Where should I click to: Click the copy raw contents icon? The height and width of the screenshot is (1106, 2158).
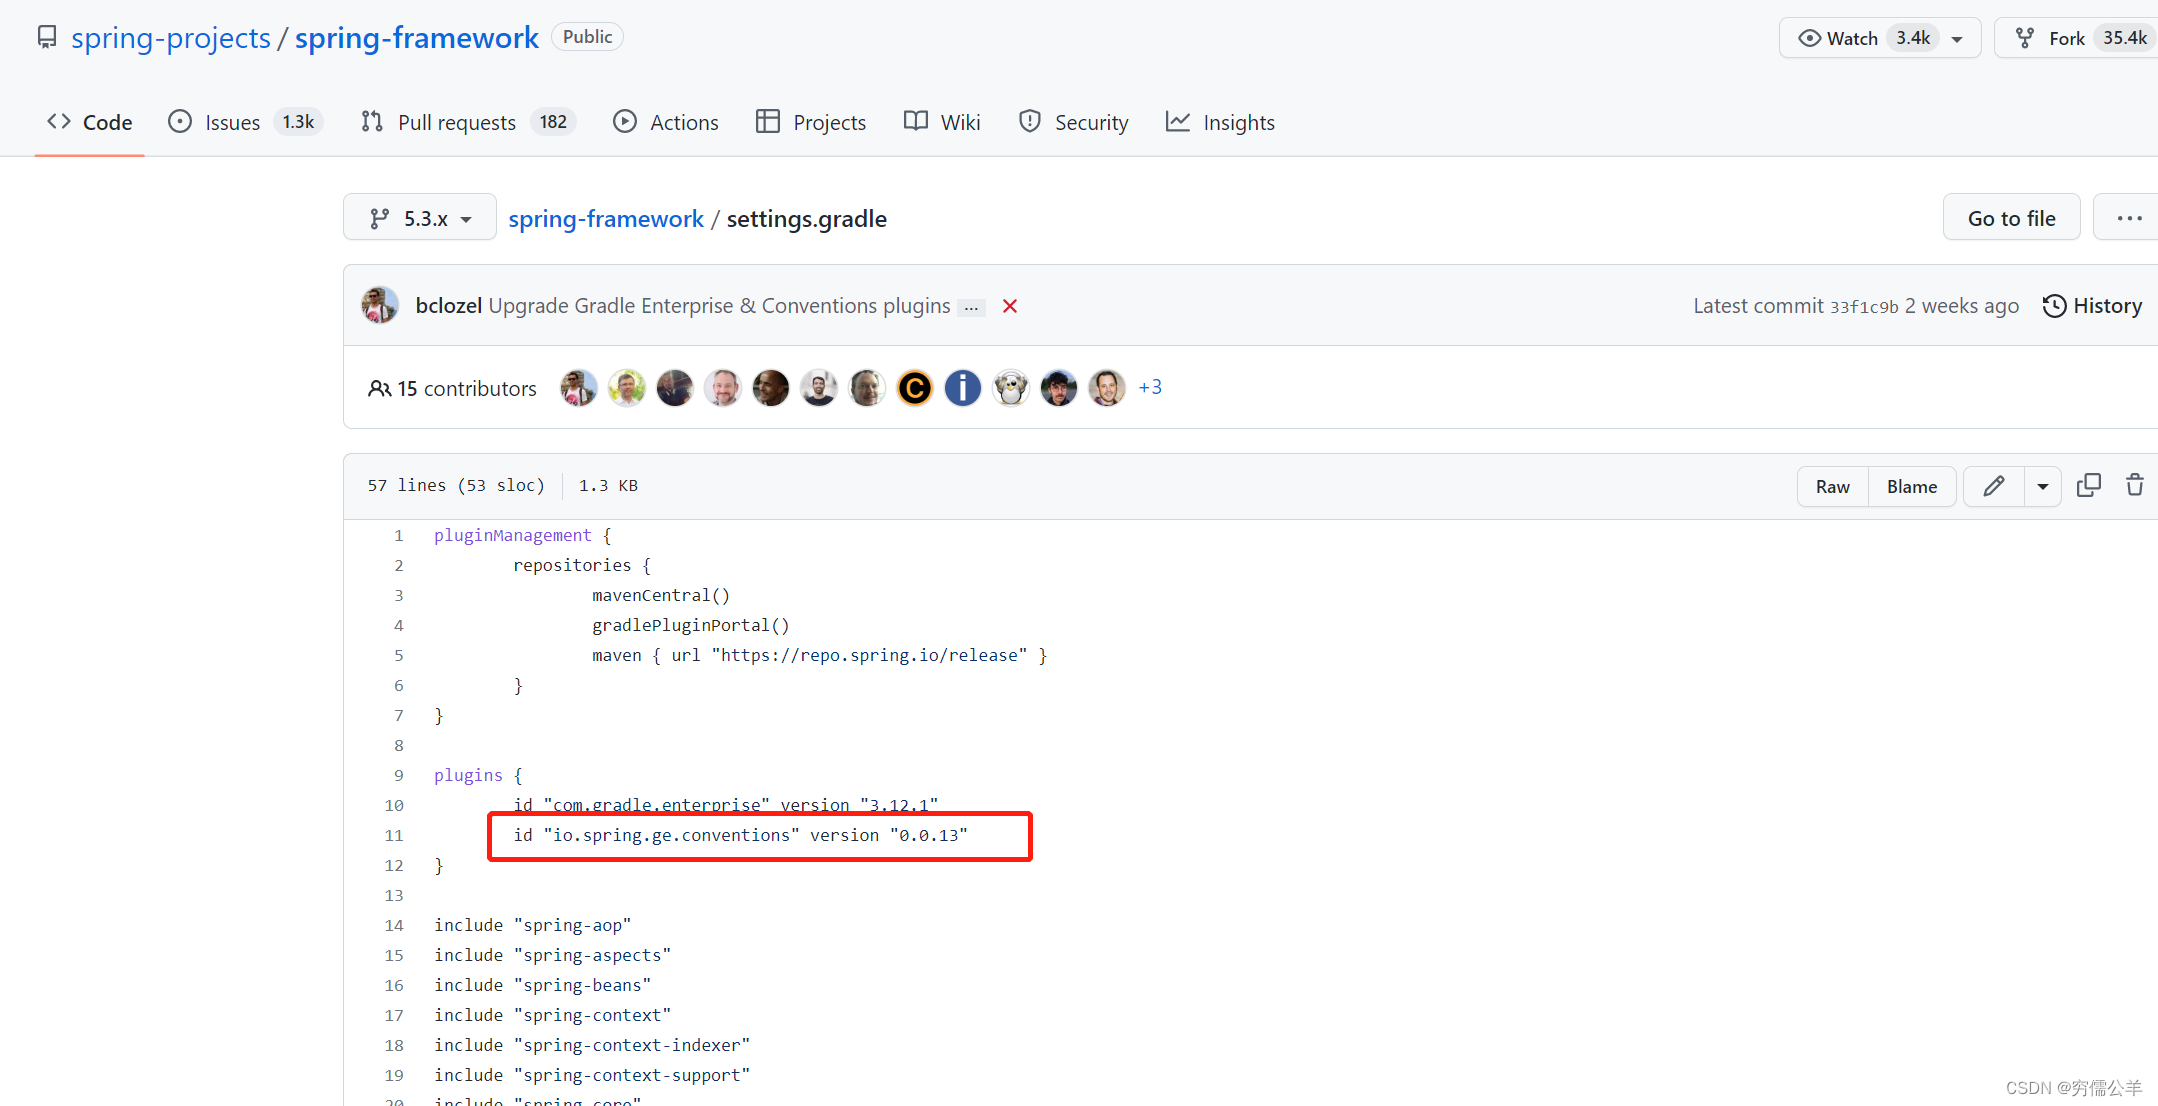coord(2088,486)
